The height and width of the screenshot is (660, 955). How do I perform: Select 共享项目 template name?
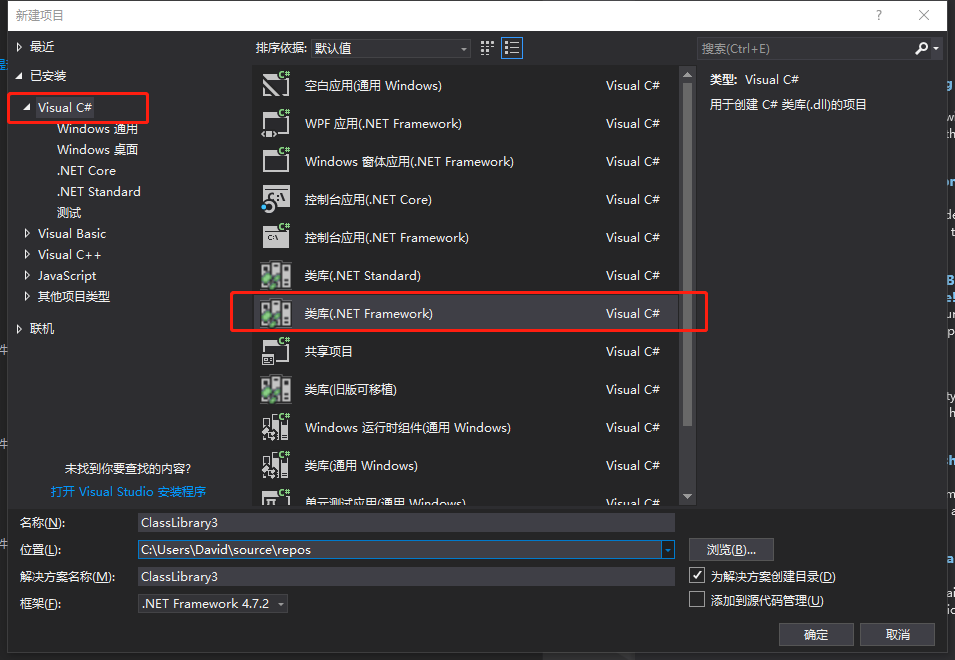pyautogui.click(x=328, y=351)
